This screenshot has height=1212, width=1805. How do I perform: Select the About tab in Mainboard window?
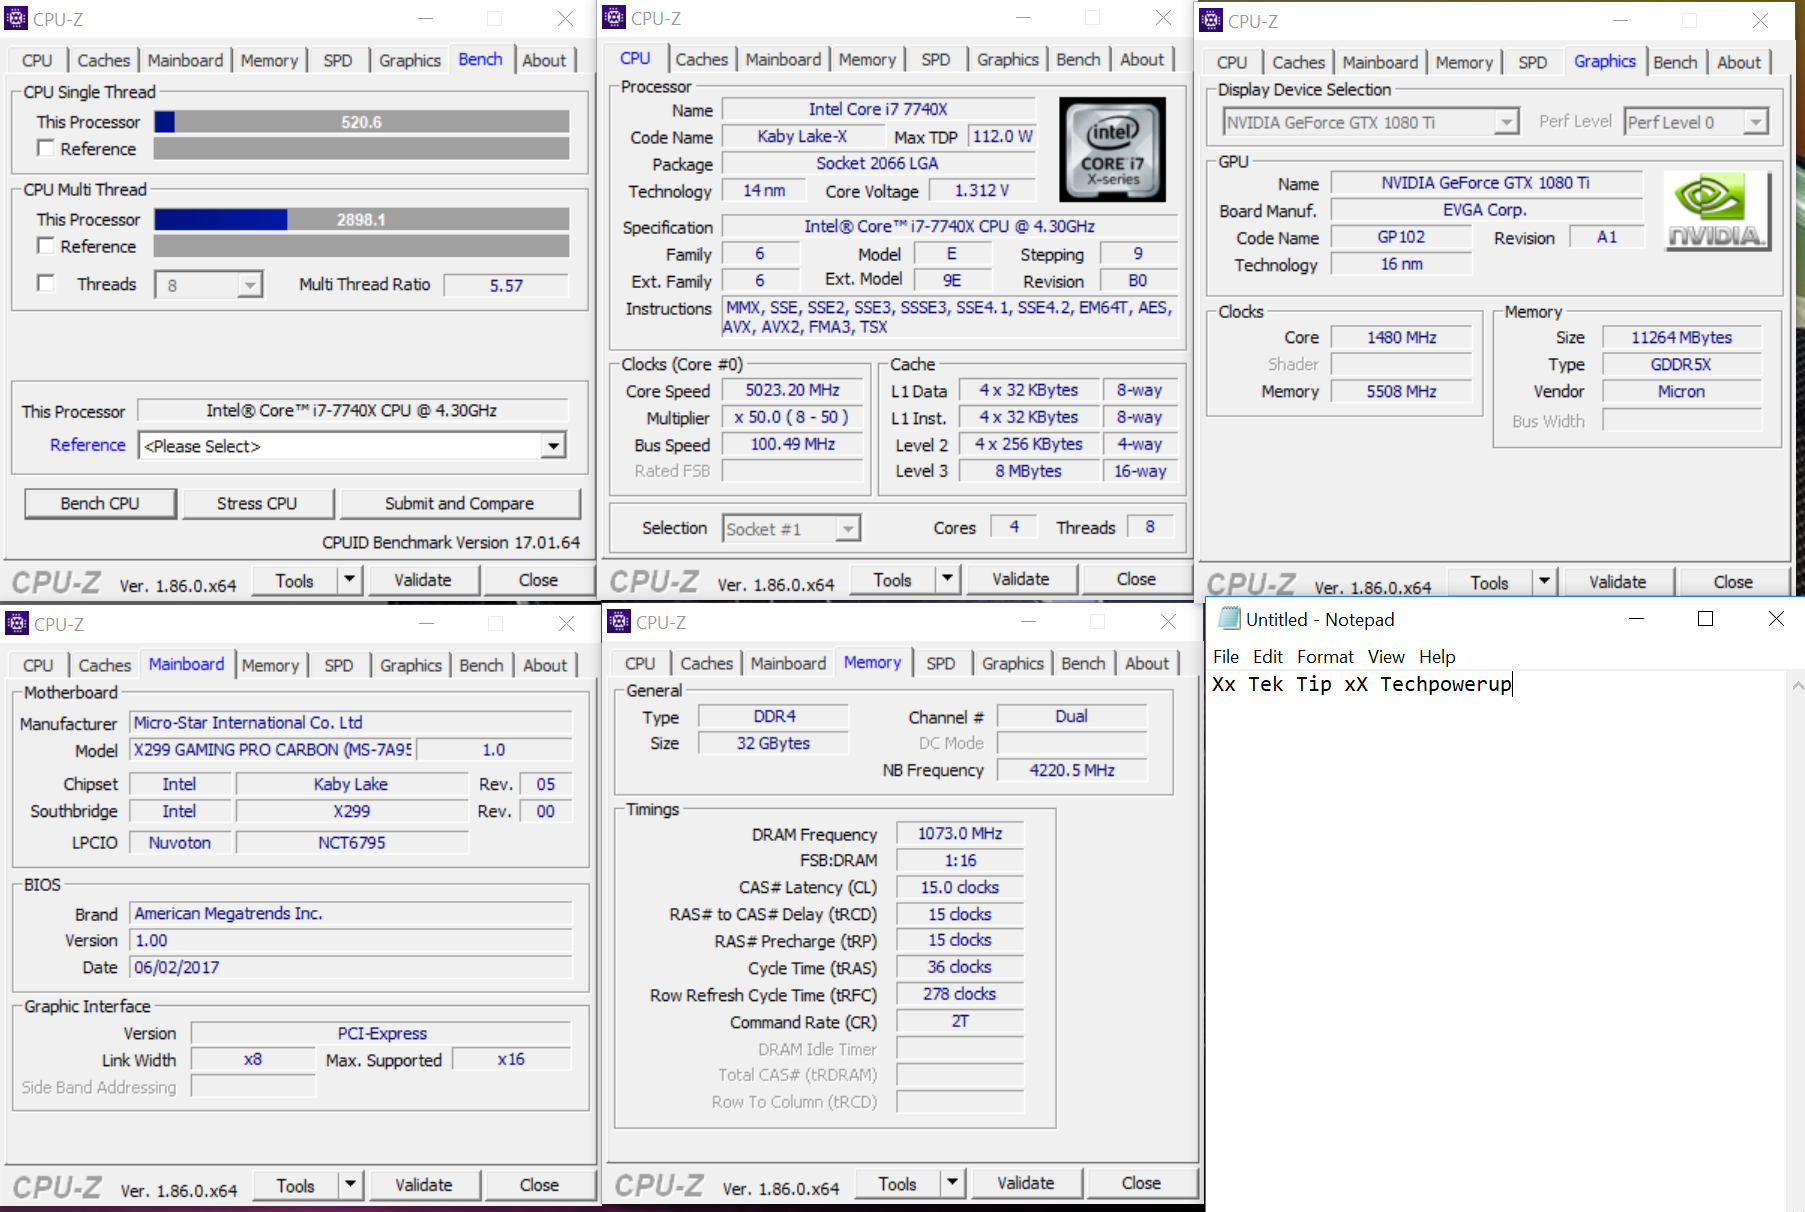(x=544, y=665)
